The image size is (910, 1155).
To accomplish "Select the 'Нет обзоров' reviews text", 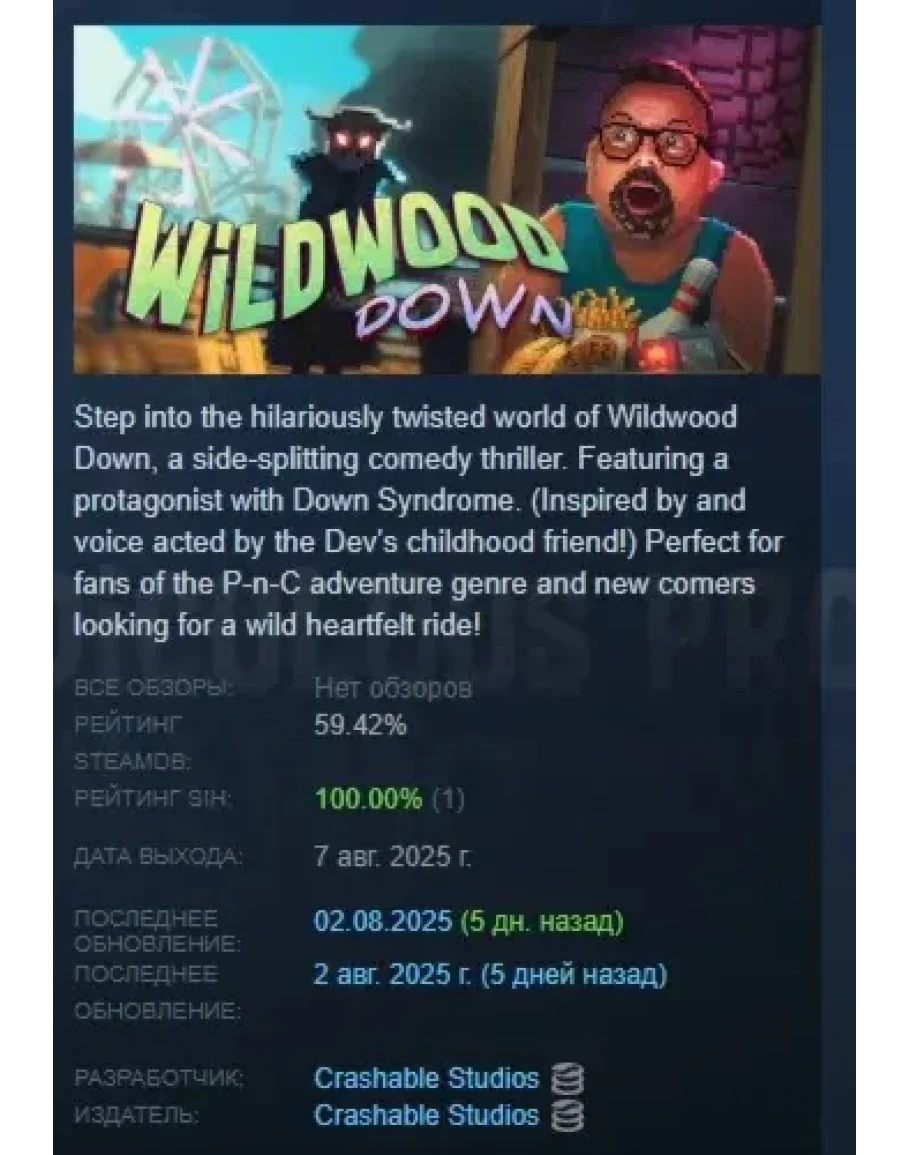I will point(393,688).
